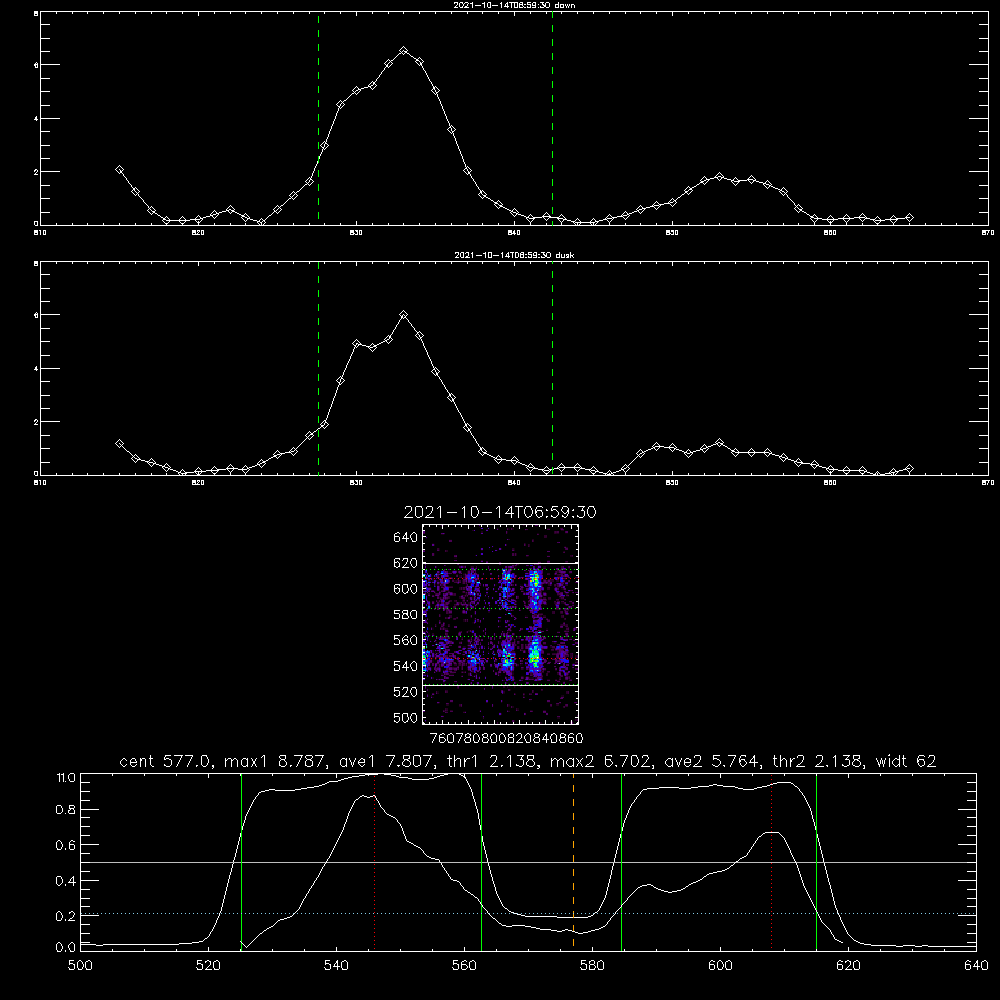This screenshot has width=1000, height=1000.
Task: Click the red dotted line near 546 in bottom plot
Action: 374,862
